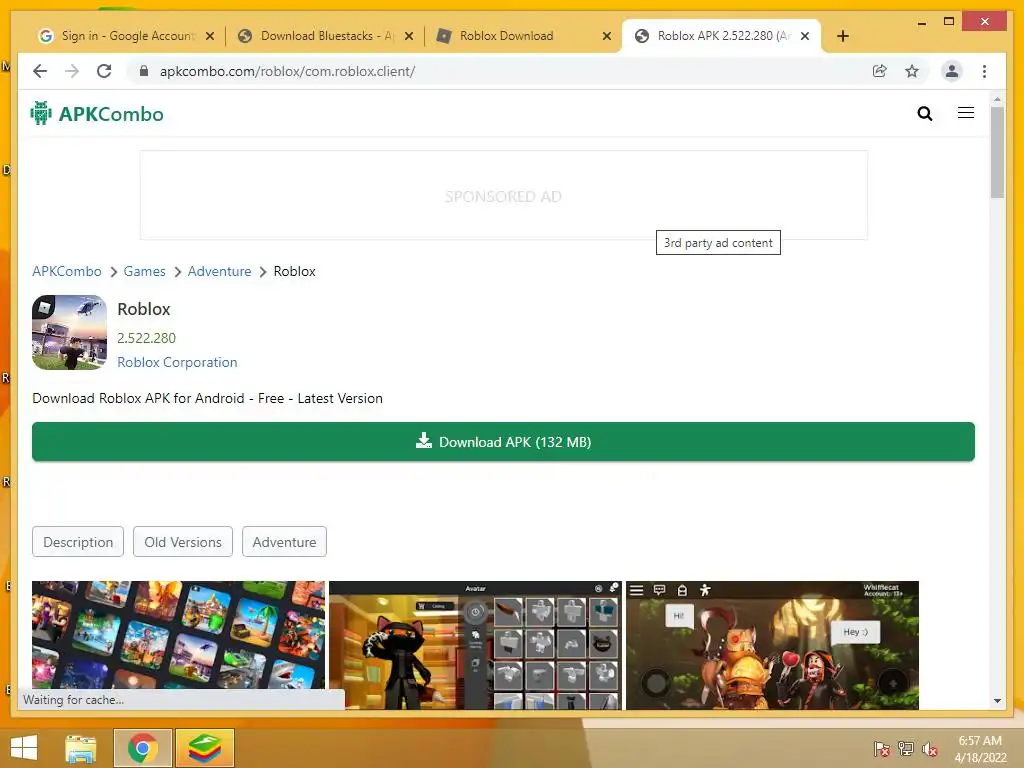
Task: Click the browser forward arrow
Action: pyautogui.click(x=72, y=71)
